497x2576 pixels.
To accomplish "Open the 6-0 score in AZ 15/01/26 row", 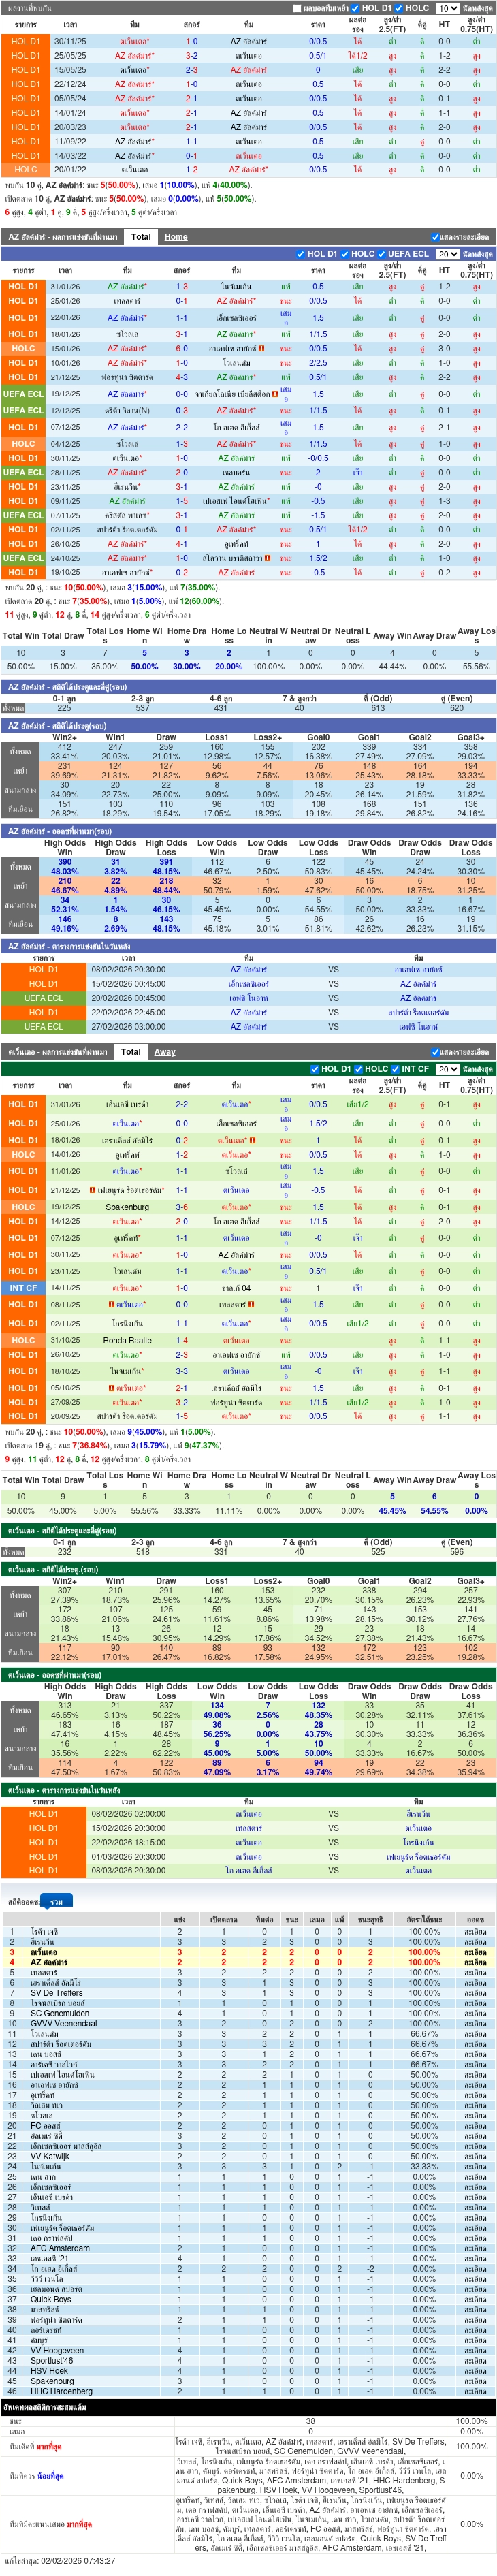I will (x=181, y=348).
